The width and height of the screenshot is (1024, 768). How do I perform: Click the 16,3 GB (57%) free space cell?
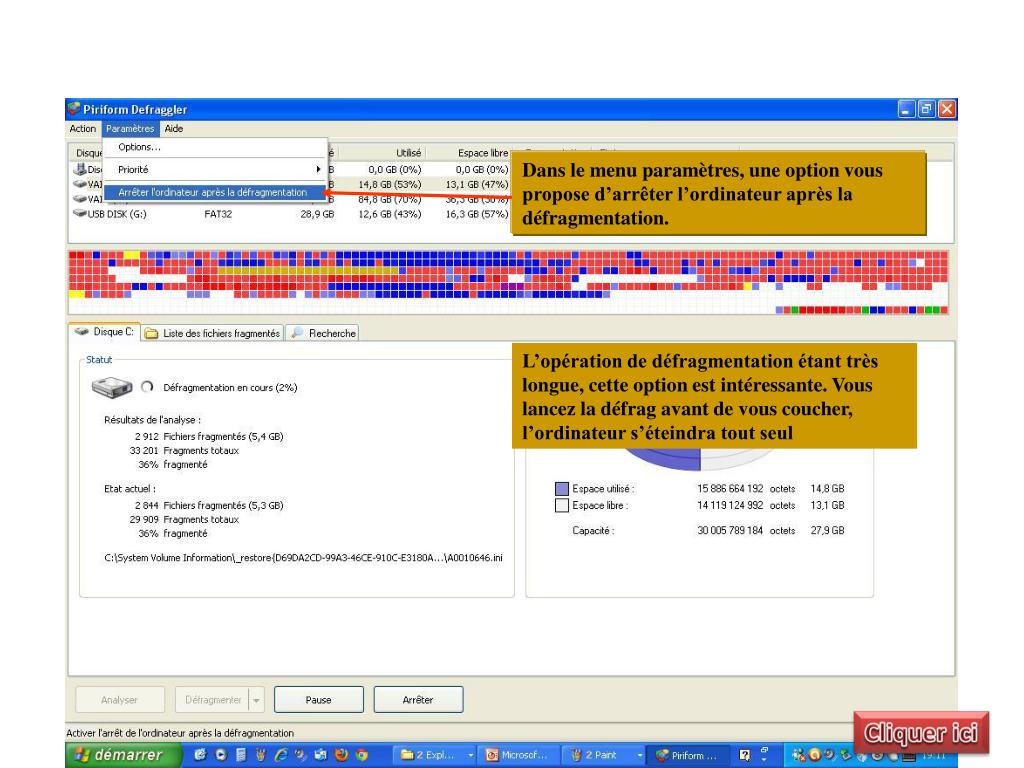coord(477,214)
